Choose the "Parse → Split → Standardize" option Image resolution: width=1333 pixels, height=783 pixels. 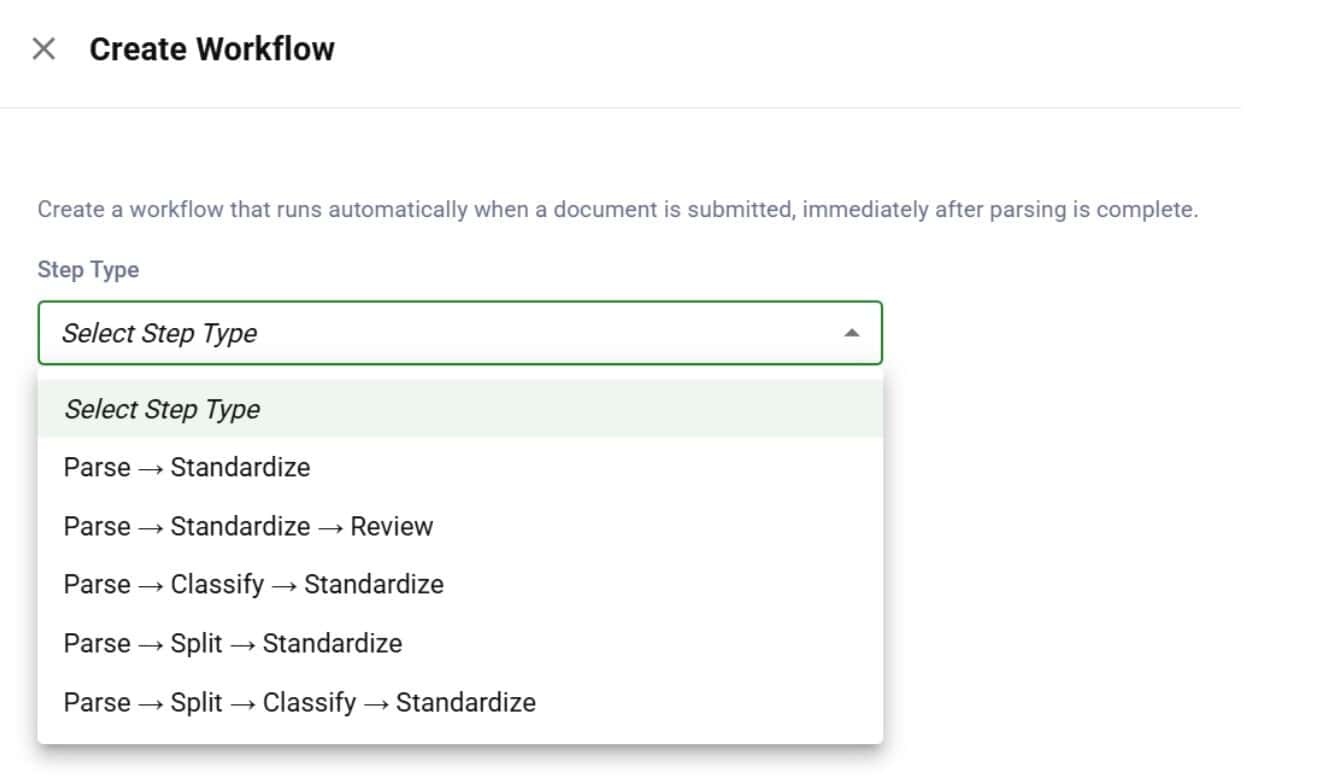(x=232, y=643)
